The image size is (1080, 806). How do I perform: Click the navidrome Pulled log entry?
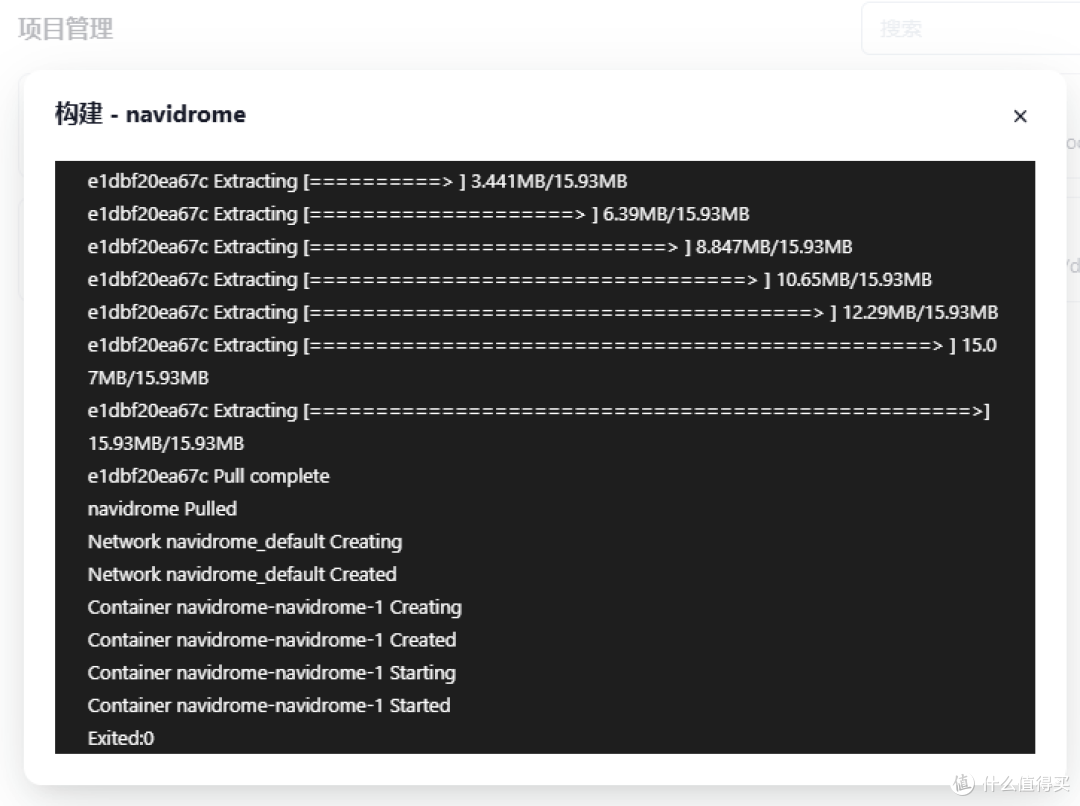pos(162,508)
